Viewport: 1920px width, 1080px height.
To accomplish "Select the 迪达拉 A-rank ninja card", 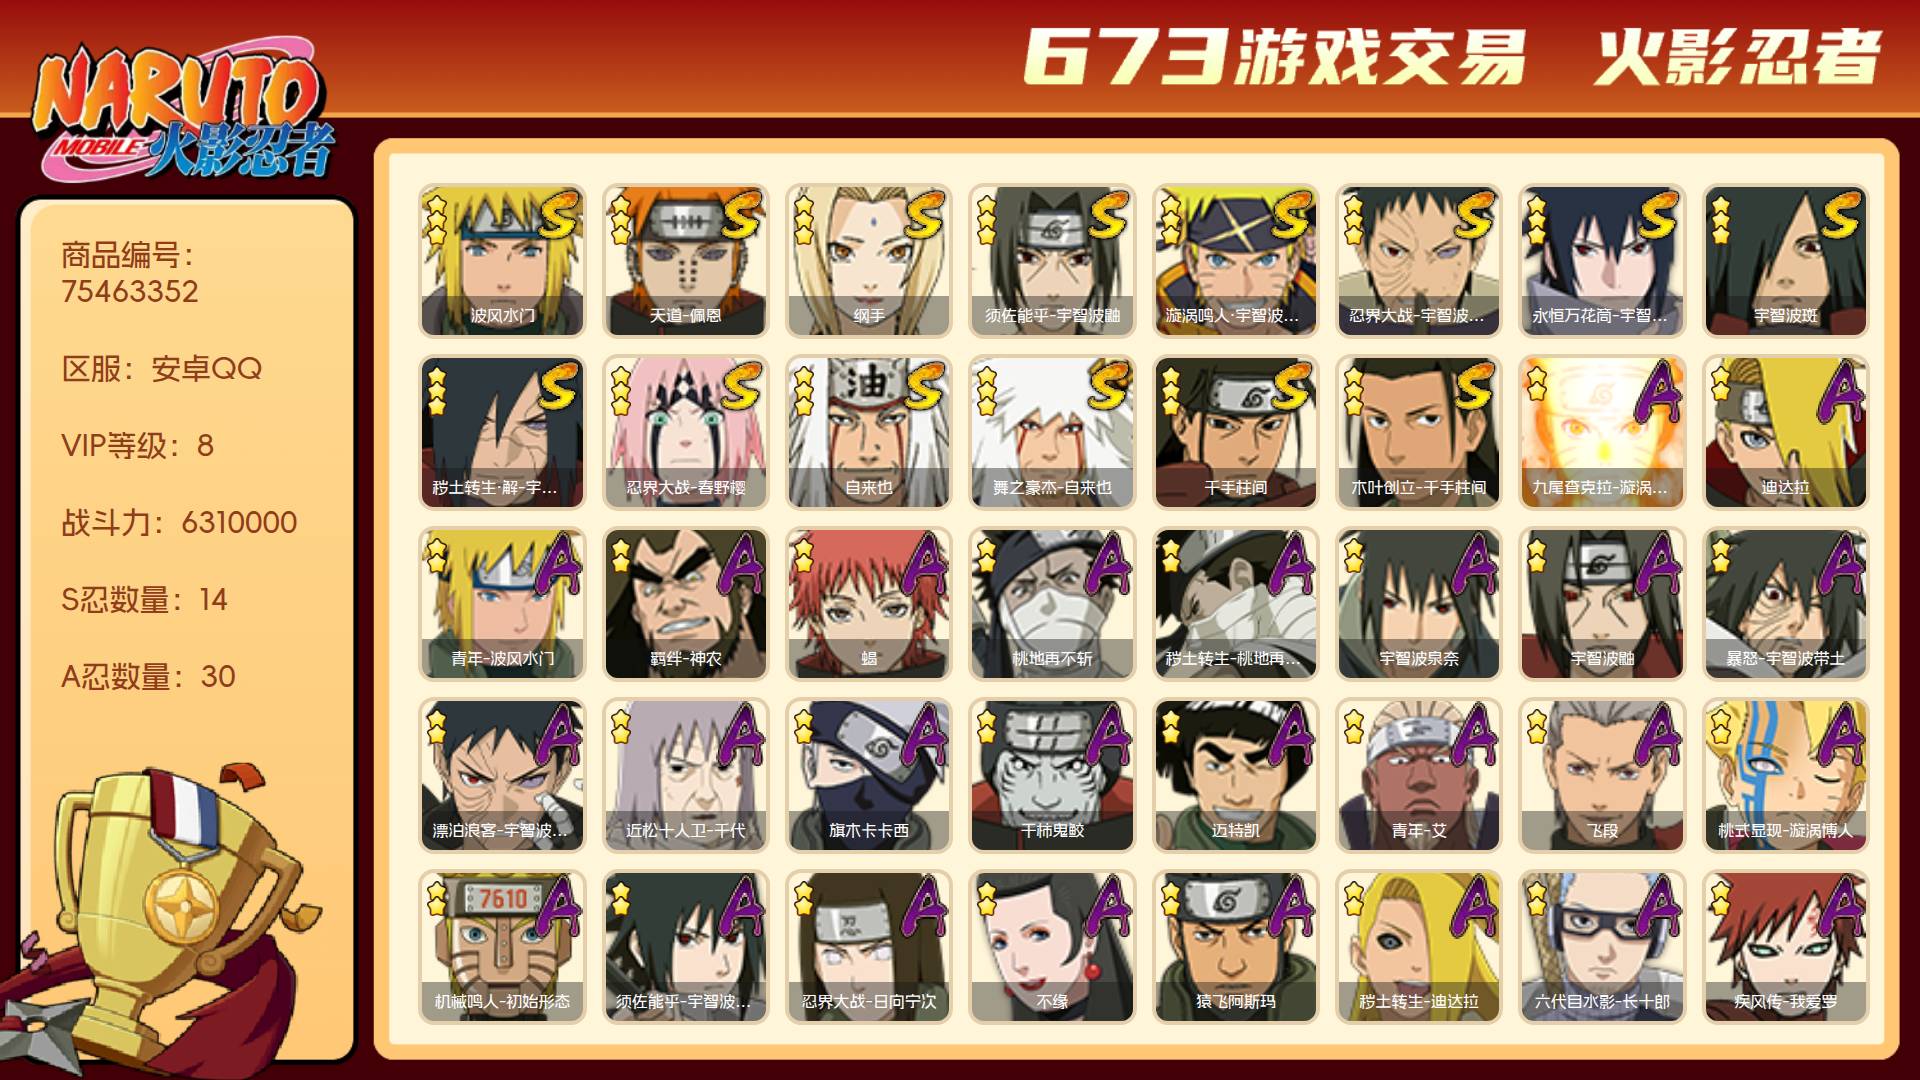I will click(x=1786, y=432).
